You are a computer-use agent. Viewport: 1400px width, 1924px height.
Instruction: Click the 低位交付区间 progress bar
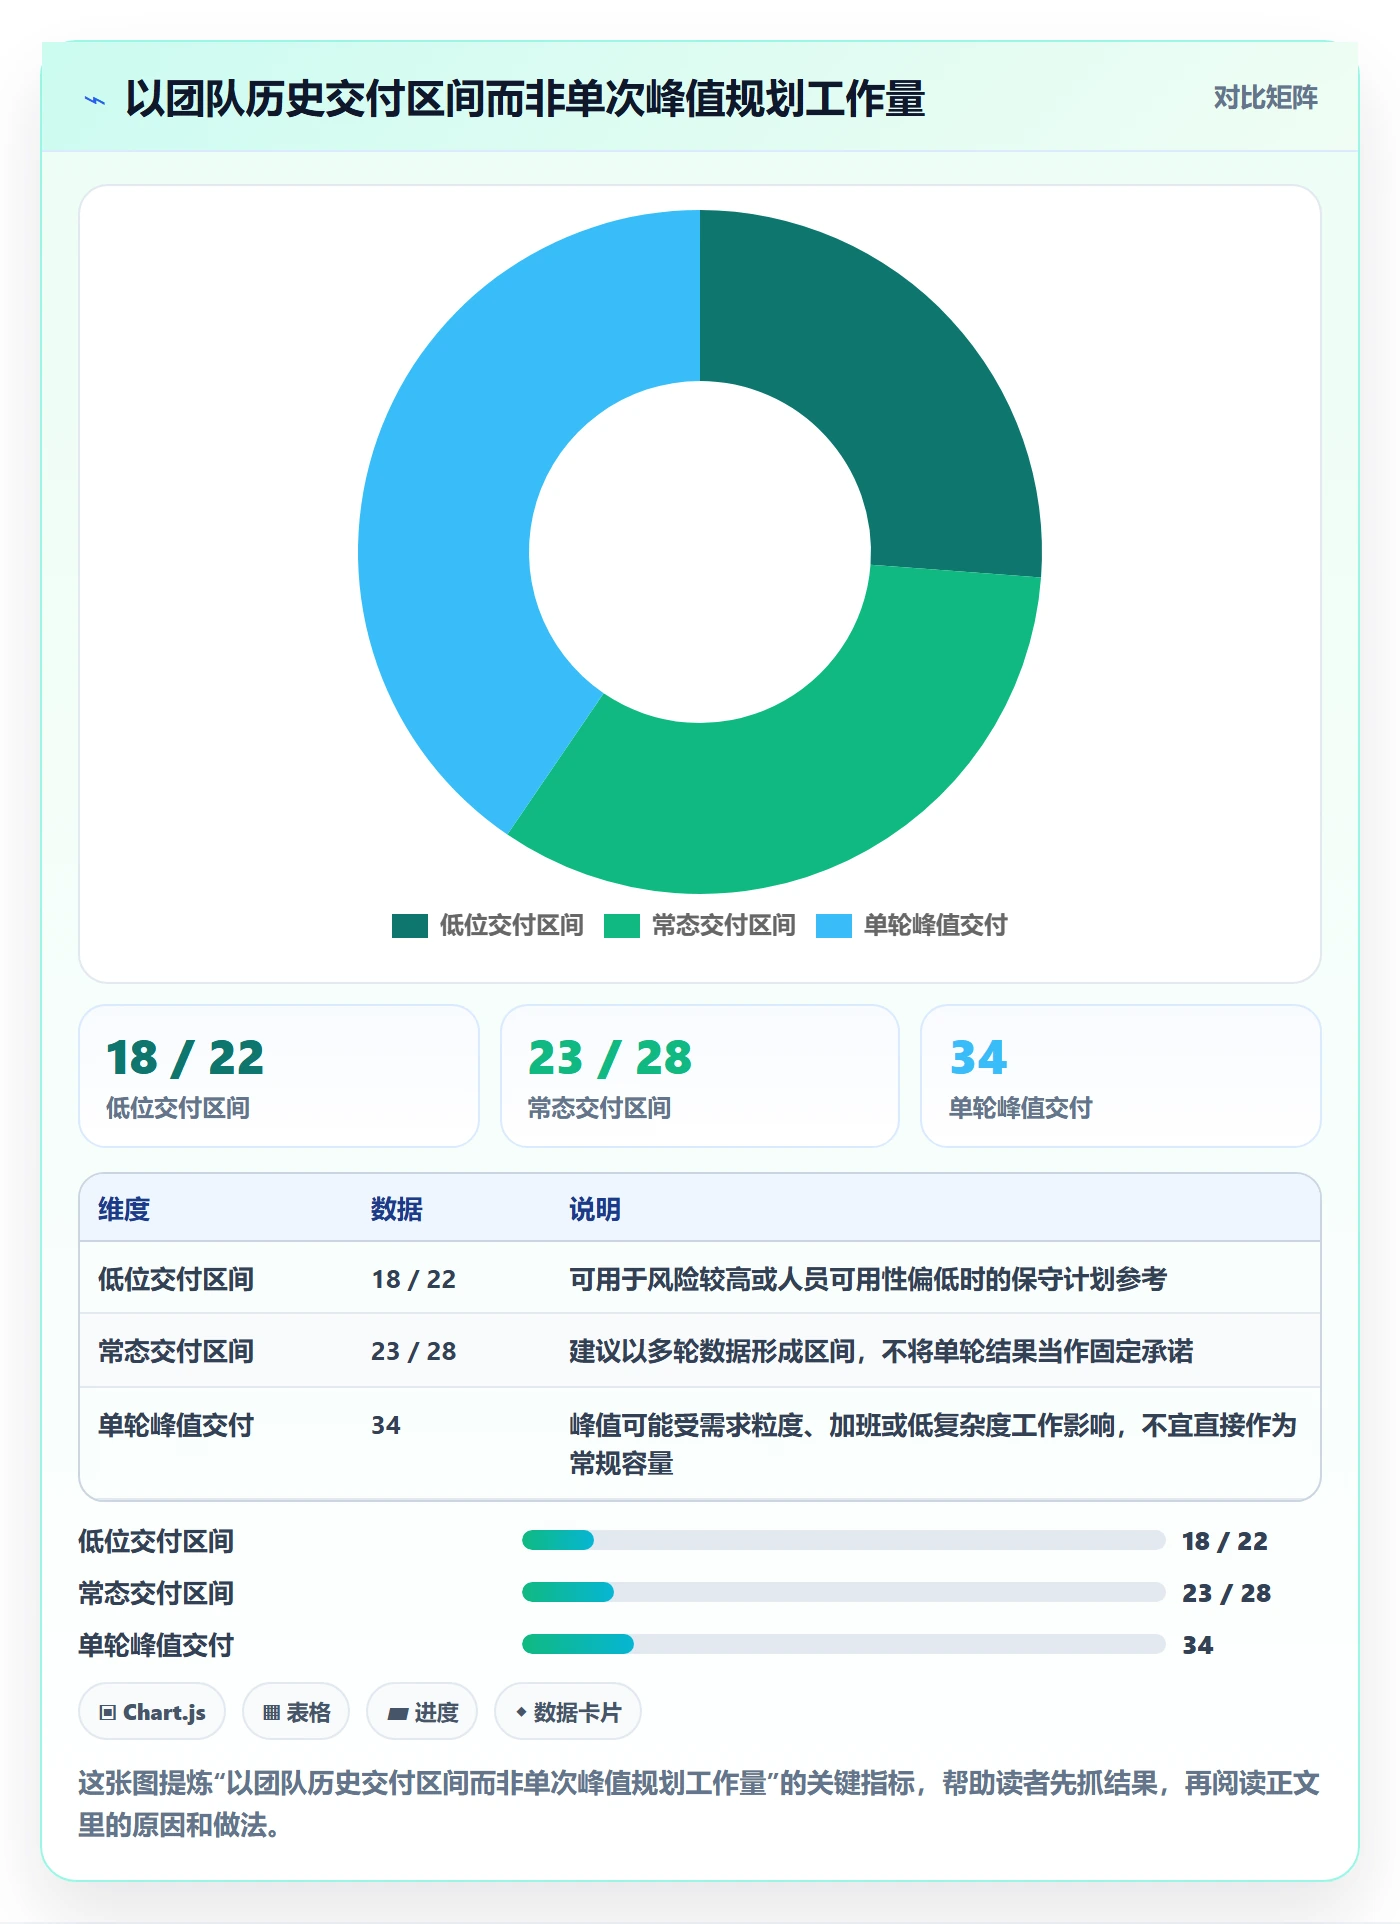click(x=844, y=1540)
